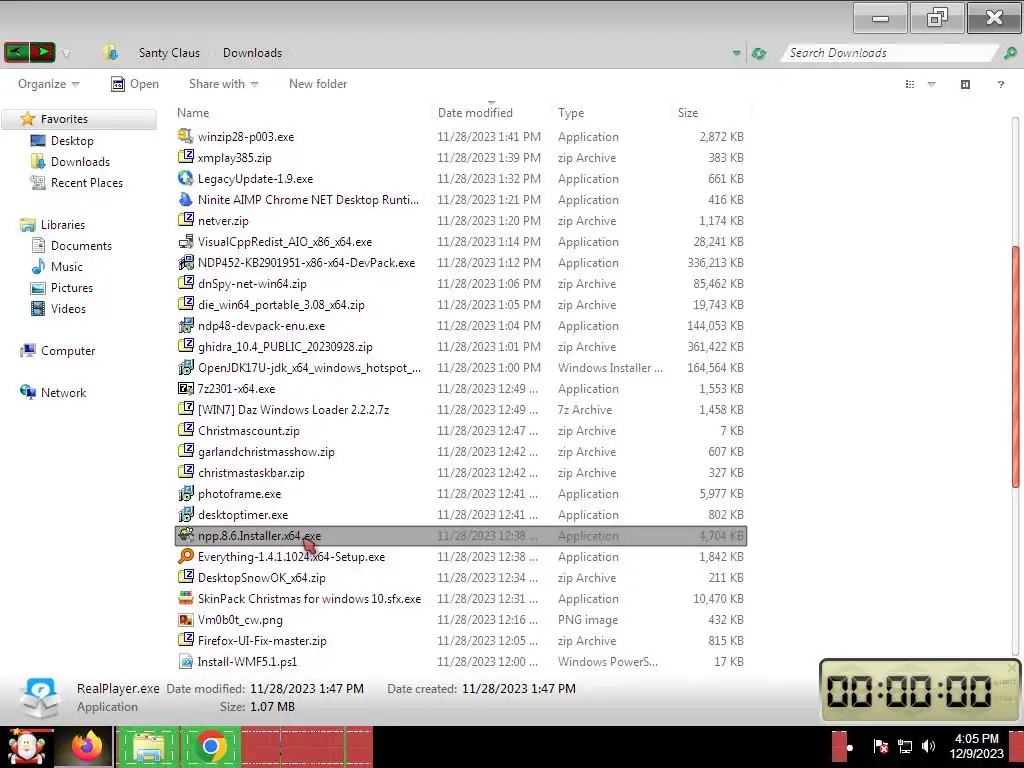This screenshot has height=768, width=1024.
Task: Click the Forward navigation arrow
Action: [42, 52]
